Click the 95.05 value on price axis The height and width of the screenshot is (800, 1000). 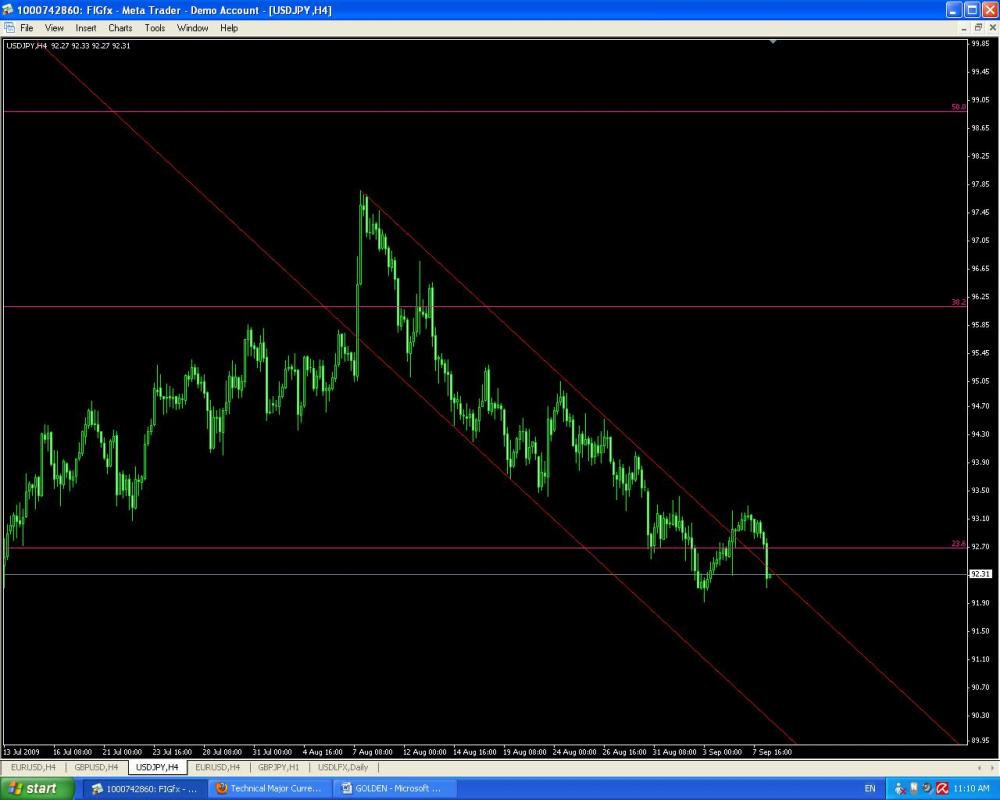[x=980, y=381]
